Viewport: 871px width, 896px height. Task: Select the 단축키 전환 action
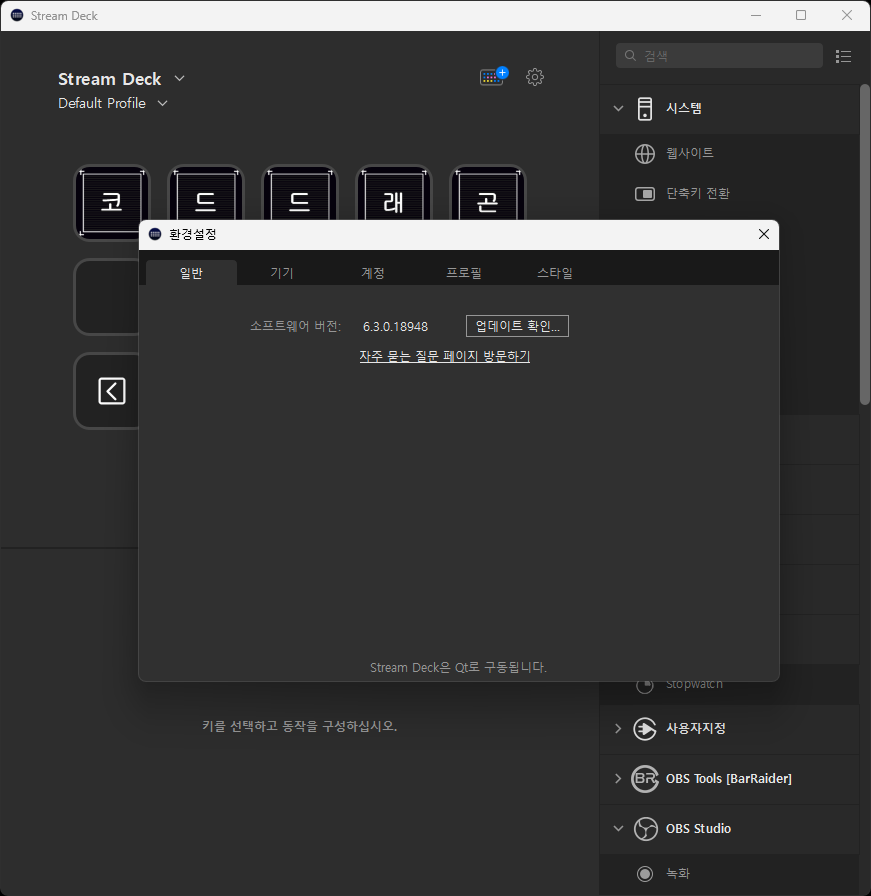coord(729,194)
